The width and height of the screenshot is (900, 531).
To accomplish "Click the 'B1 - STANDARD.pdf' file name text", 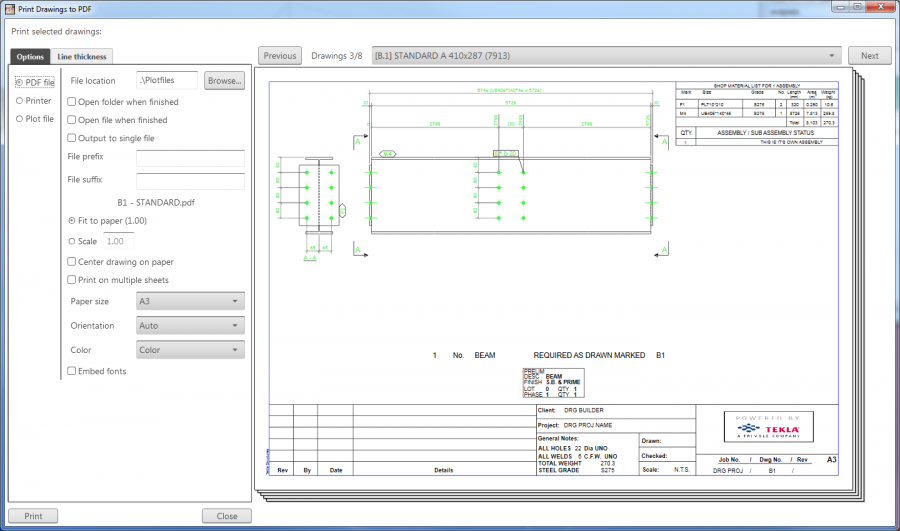I will (156, 203).
